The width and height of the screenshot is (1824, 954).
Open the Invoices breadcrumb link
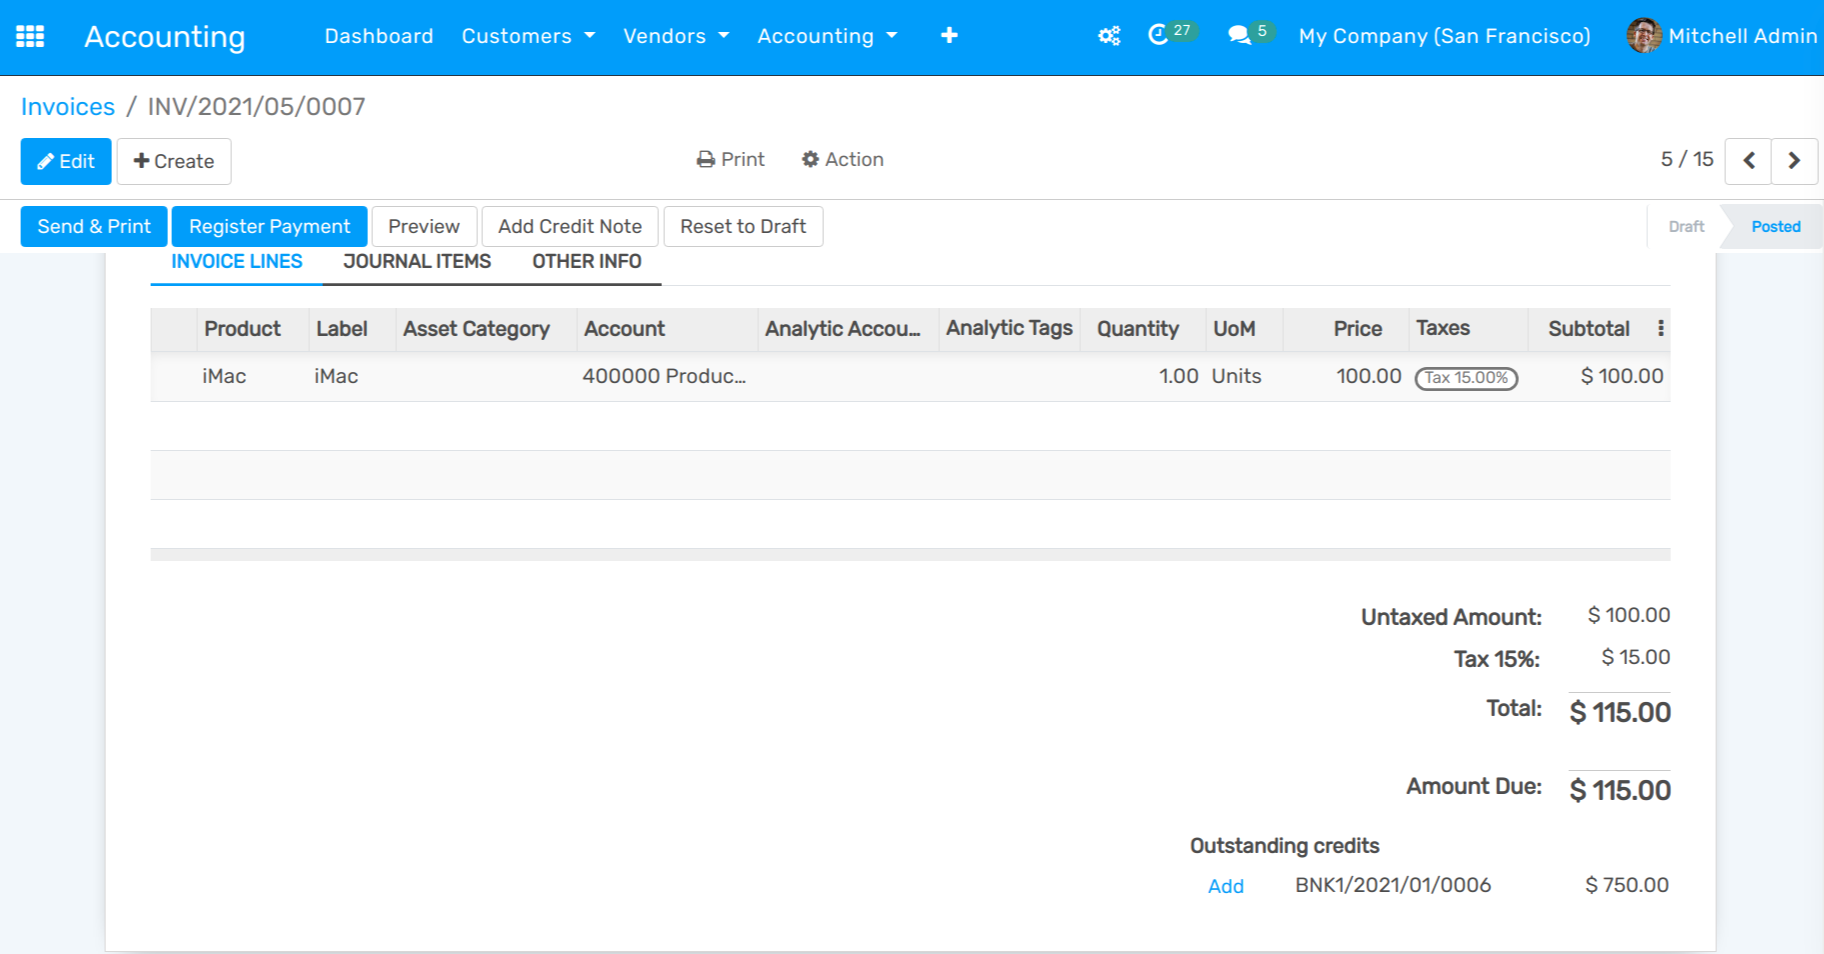68,107
